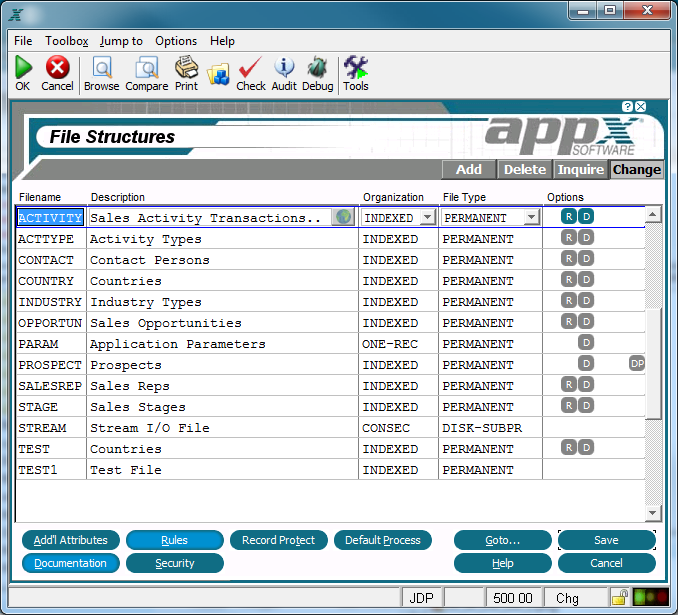The width and height of the screenshot is (678, 615).
Task: Click the D icon in PARAM row
Action: point(586,343)
